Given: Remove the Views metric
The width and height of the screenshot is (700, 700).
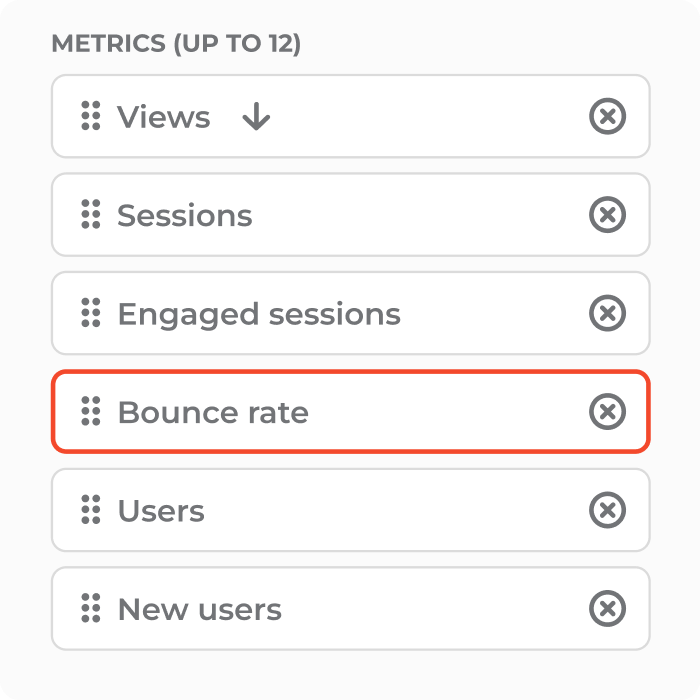Looking at the screenshot, I should click(x=607, y=116).
